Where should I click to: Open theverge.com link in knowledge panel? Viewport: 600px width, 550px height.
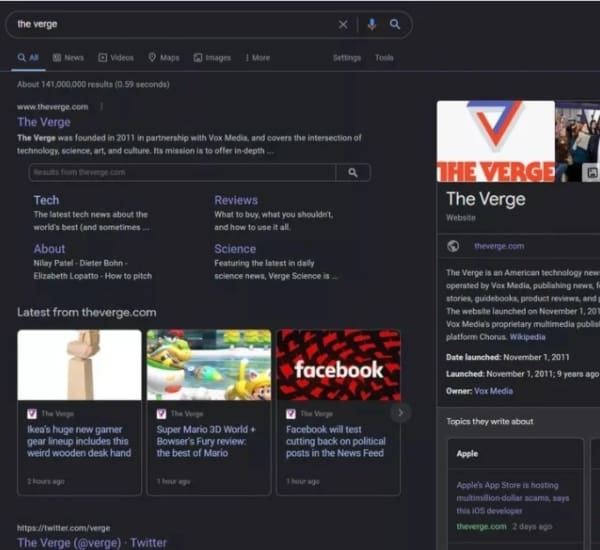[499, 246]
